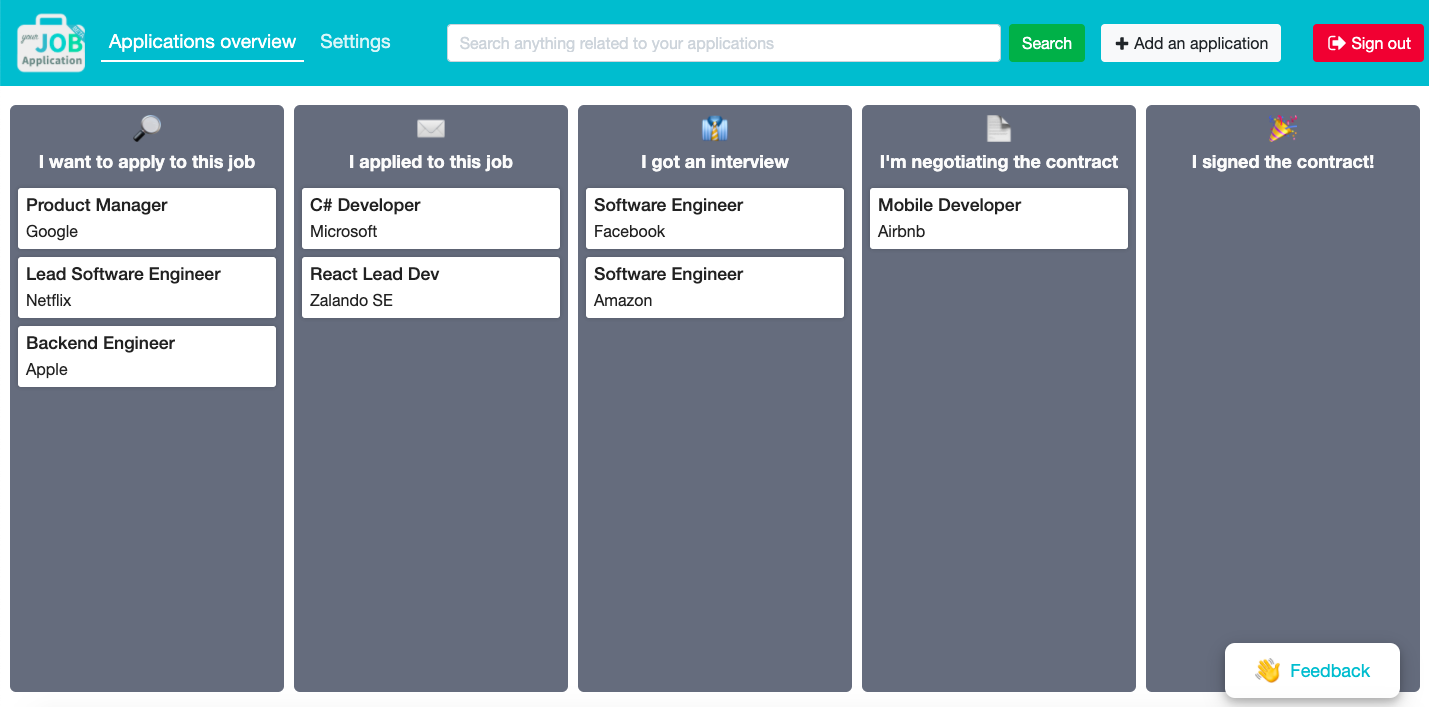Click the Sign out button
This screenshot has width=1429, height=707.
click(x=1367, y=43)
